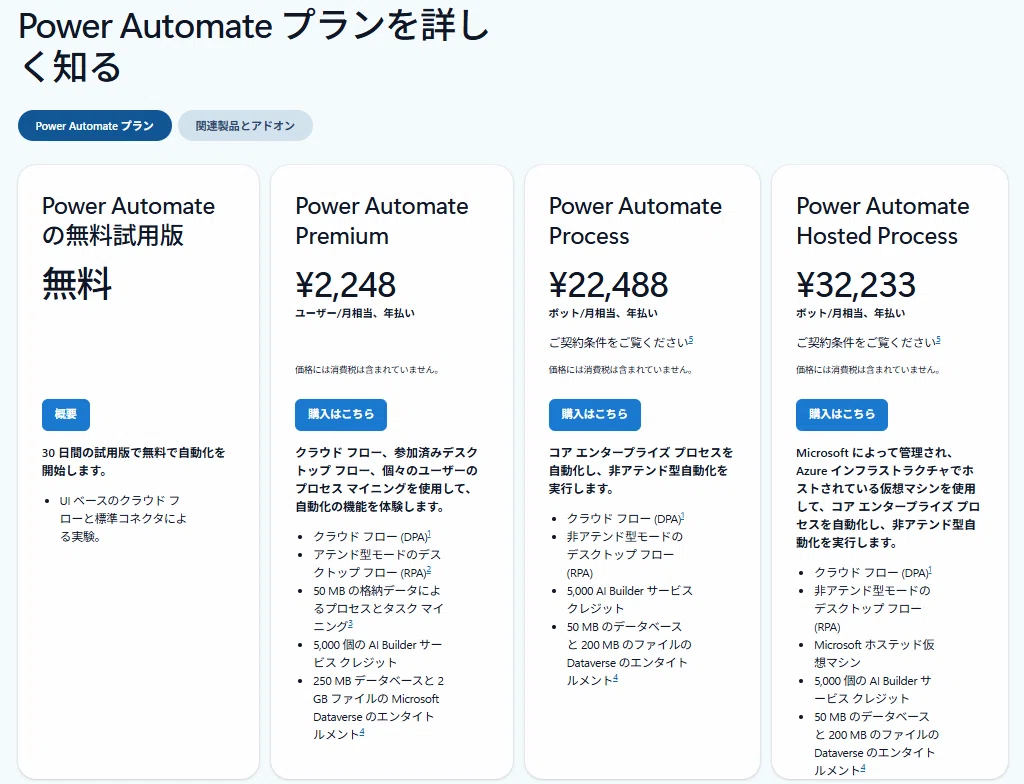Click the ご契約条件をご覧ください text in Hosted Process card
Image resolution: width=1024 pixels, height=784 pixels.
(865, 342)
